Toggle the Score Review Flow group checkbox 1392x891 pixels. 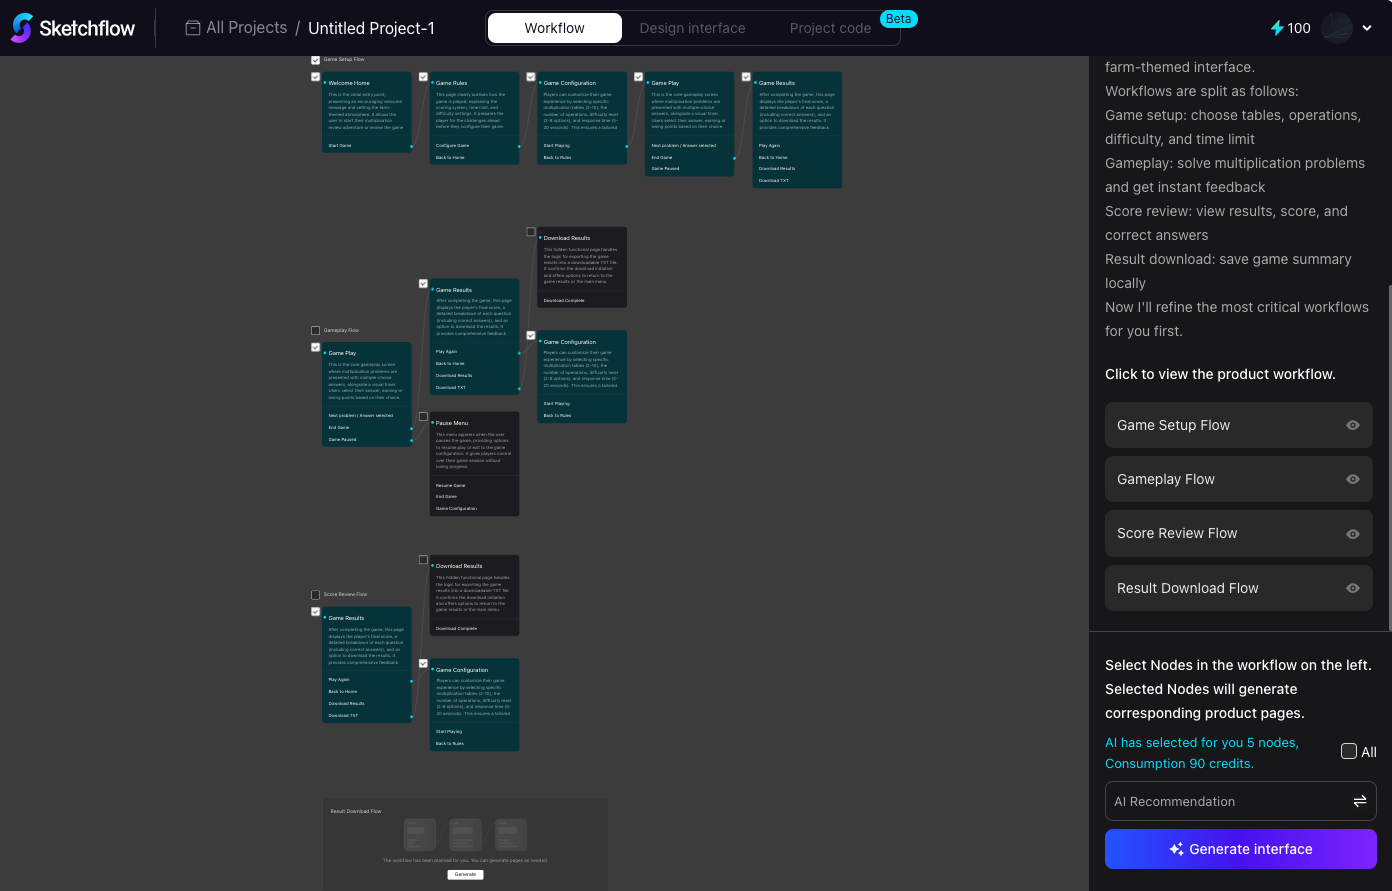click(x=316, y=595)
